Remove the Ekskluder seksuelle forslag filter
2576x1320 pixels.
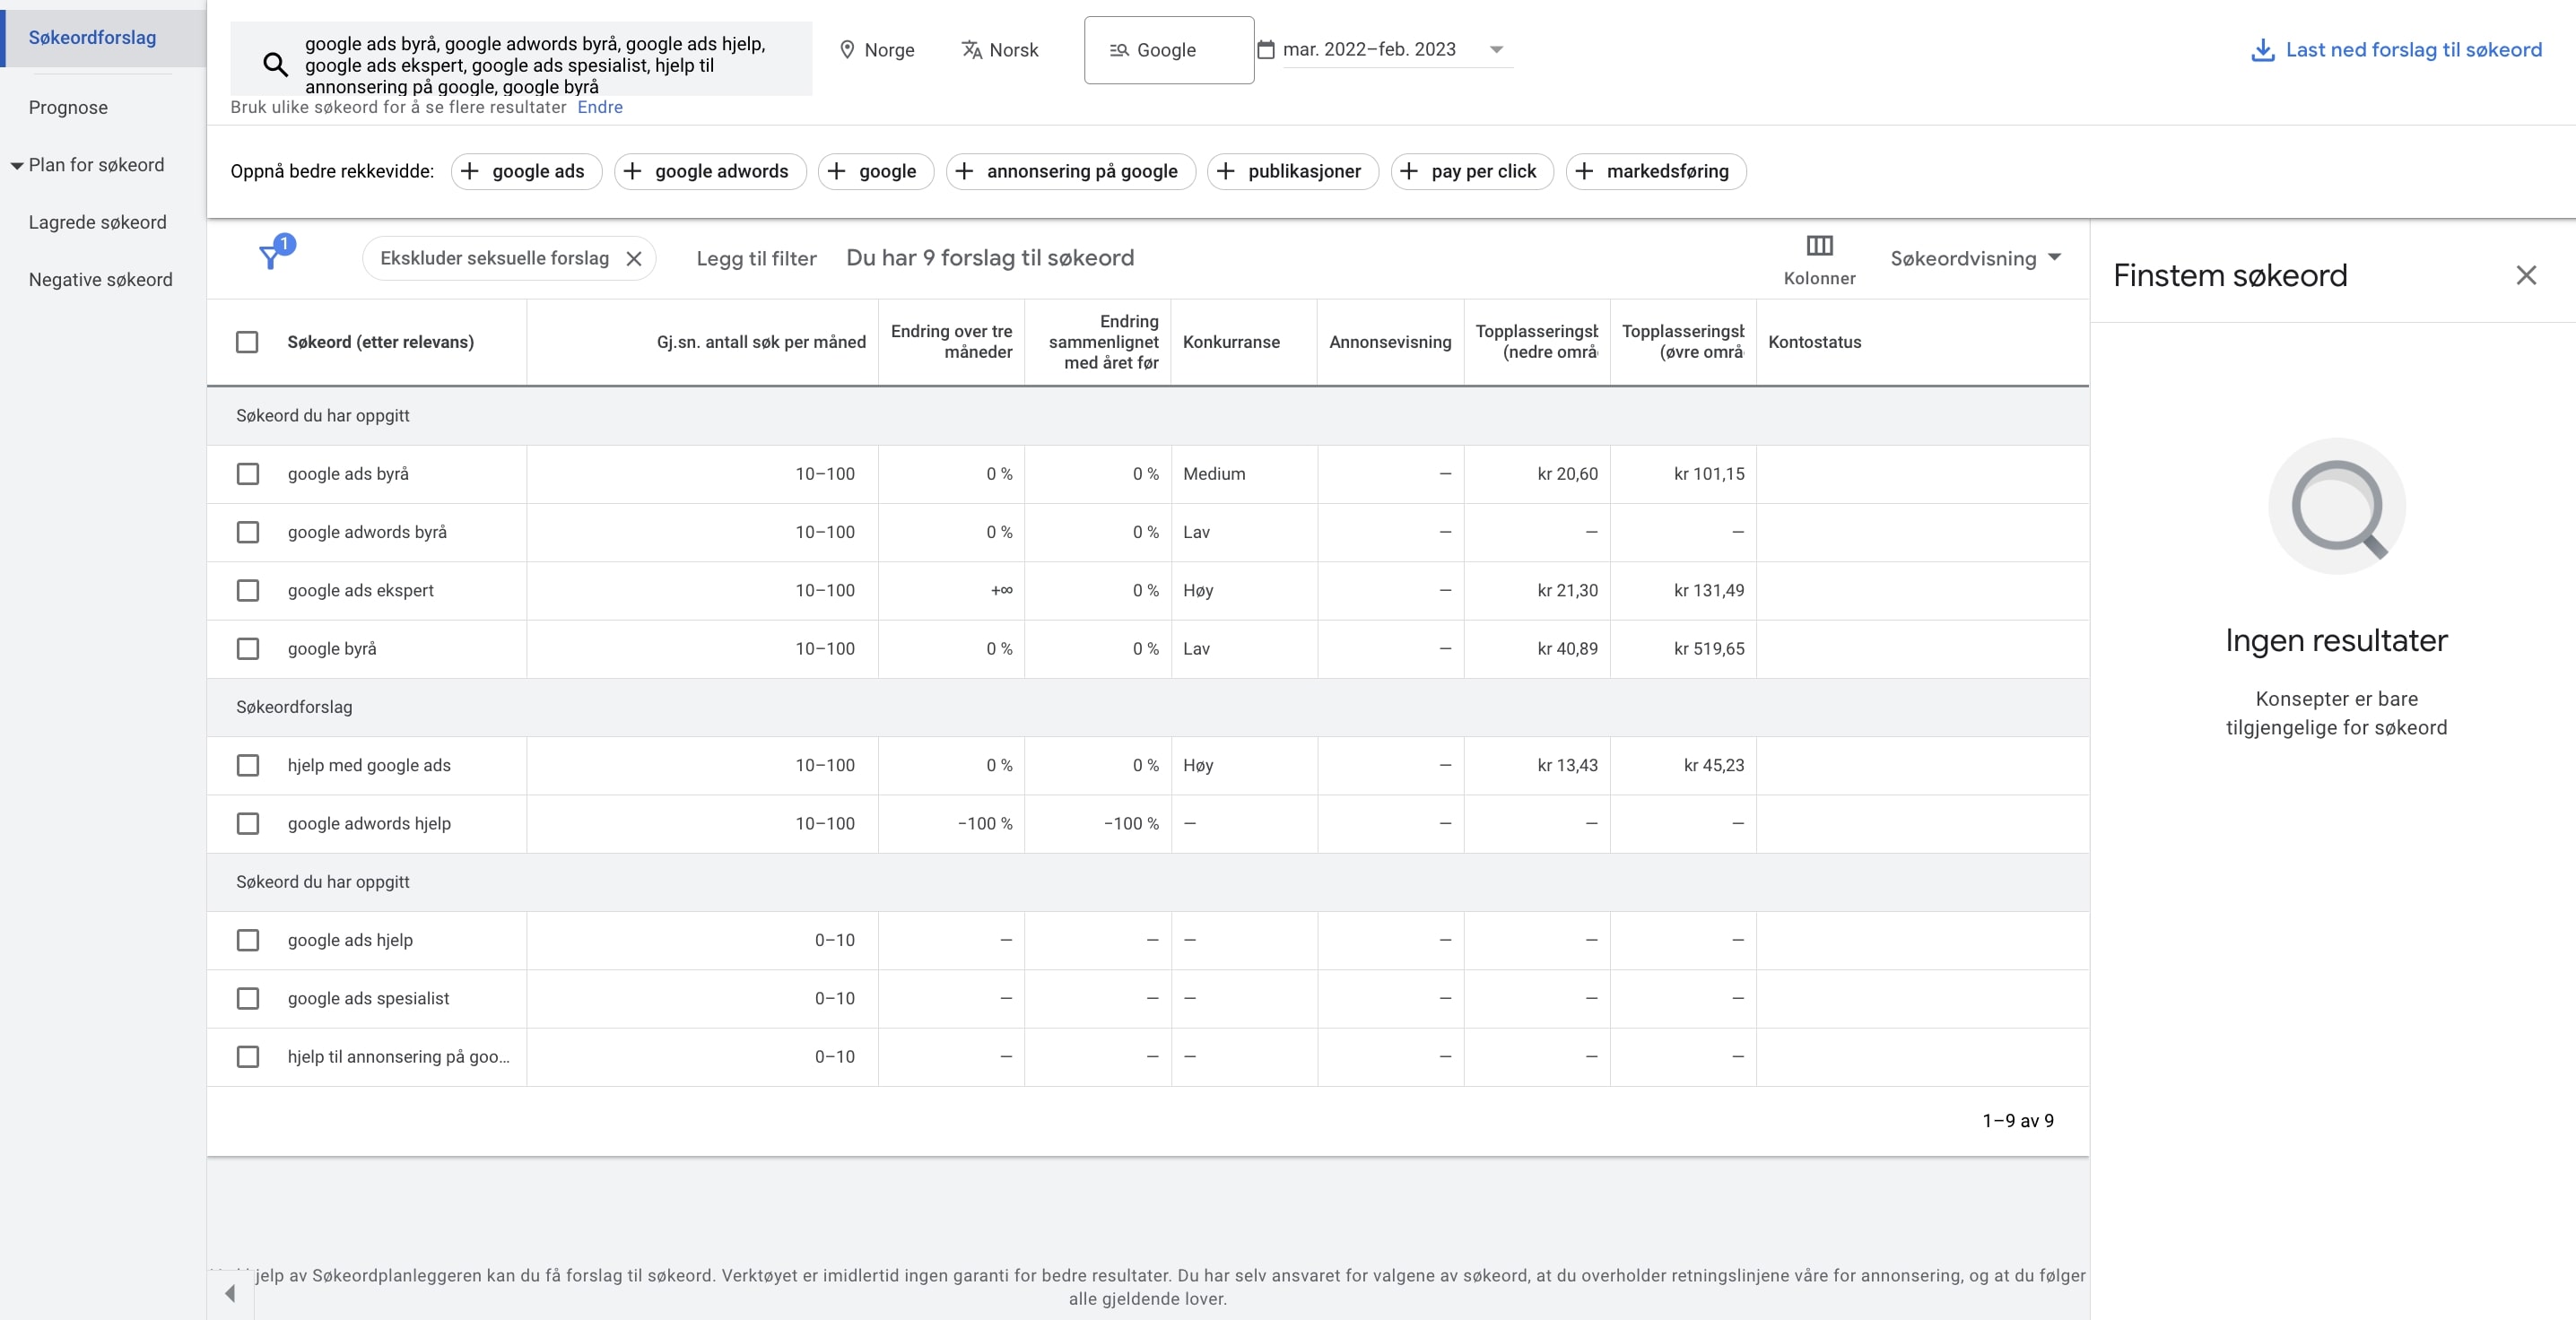pos(634,259)
